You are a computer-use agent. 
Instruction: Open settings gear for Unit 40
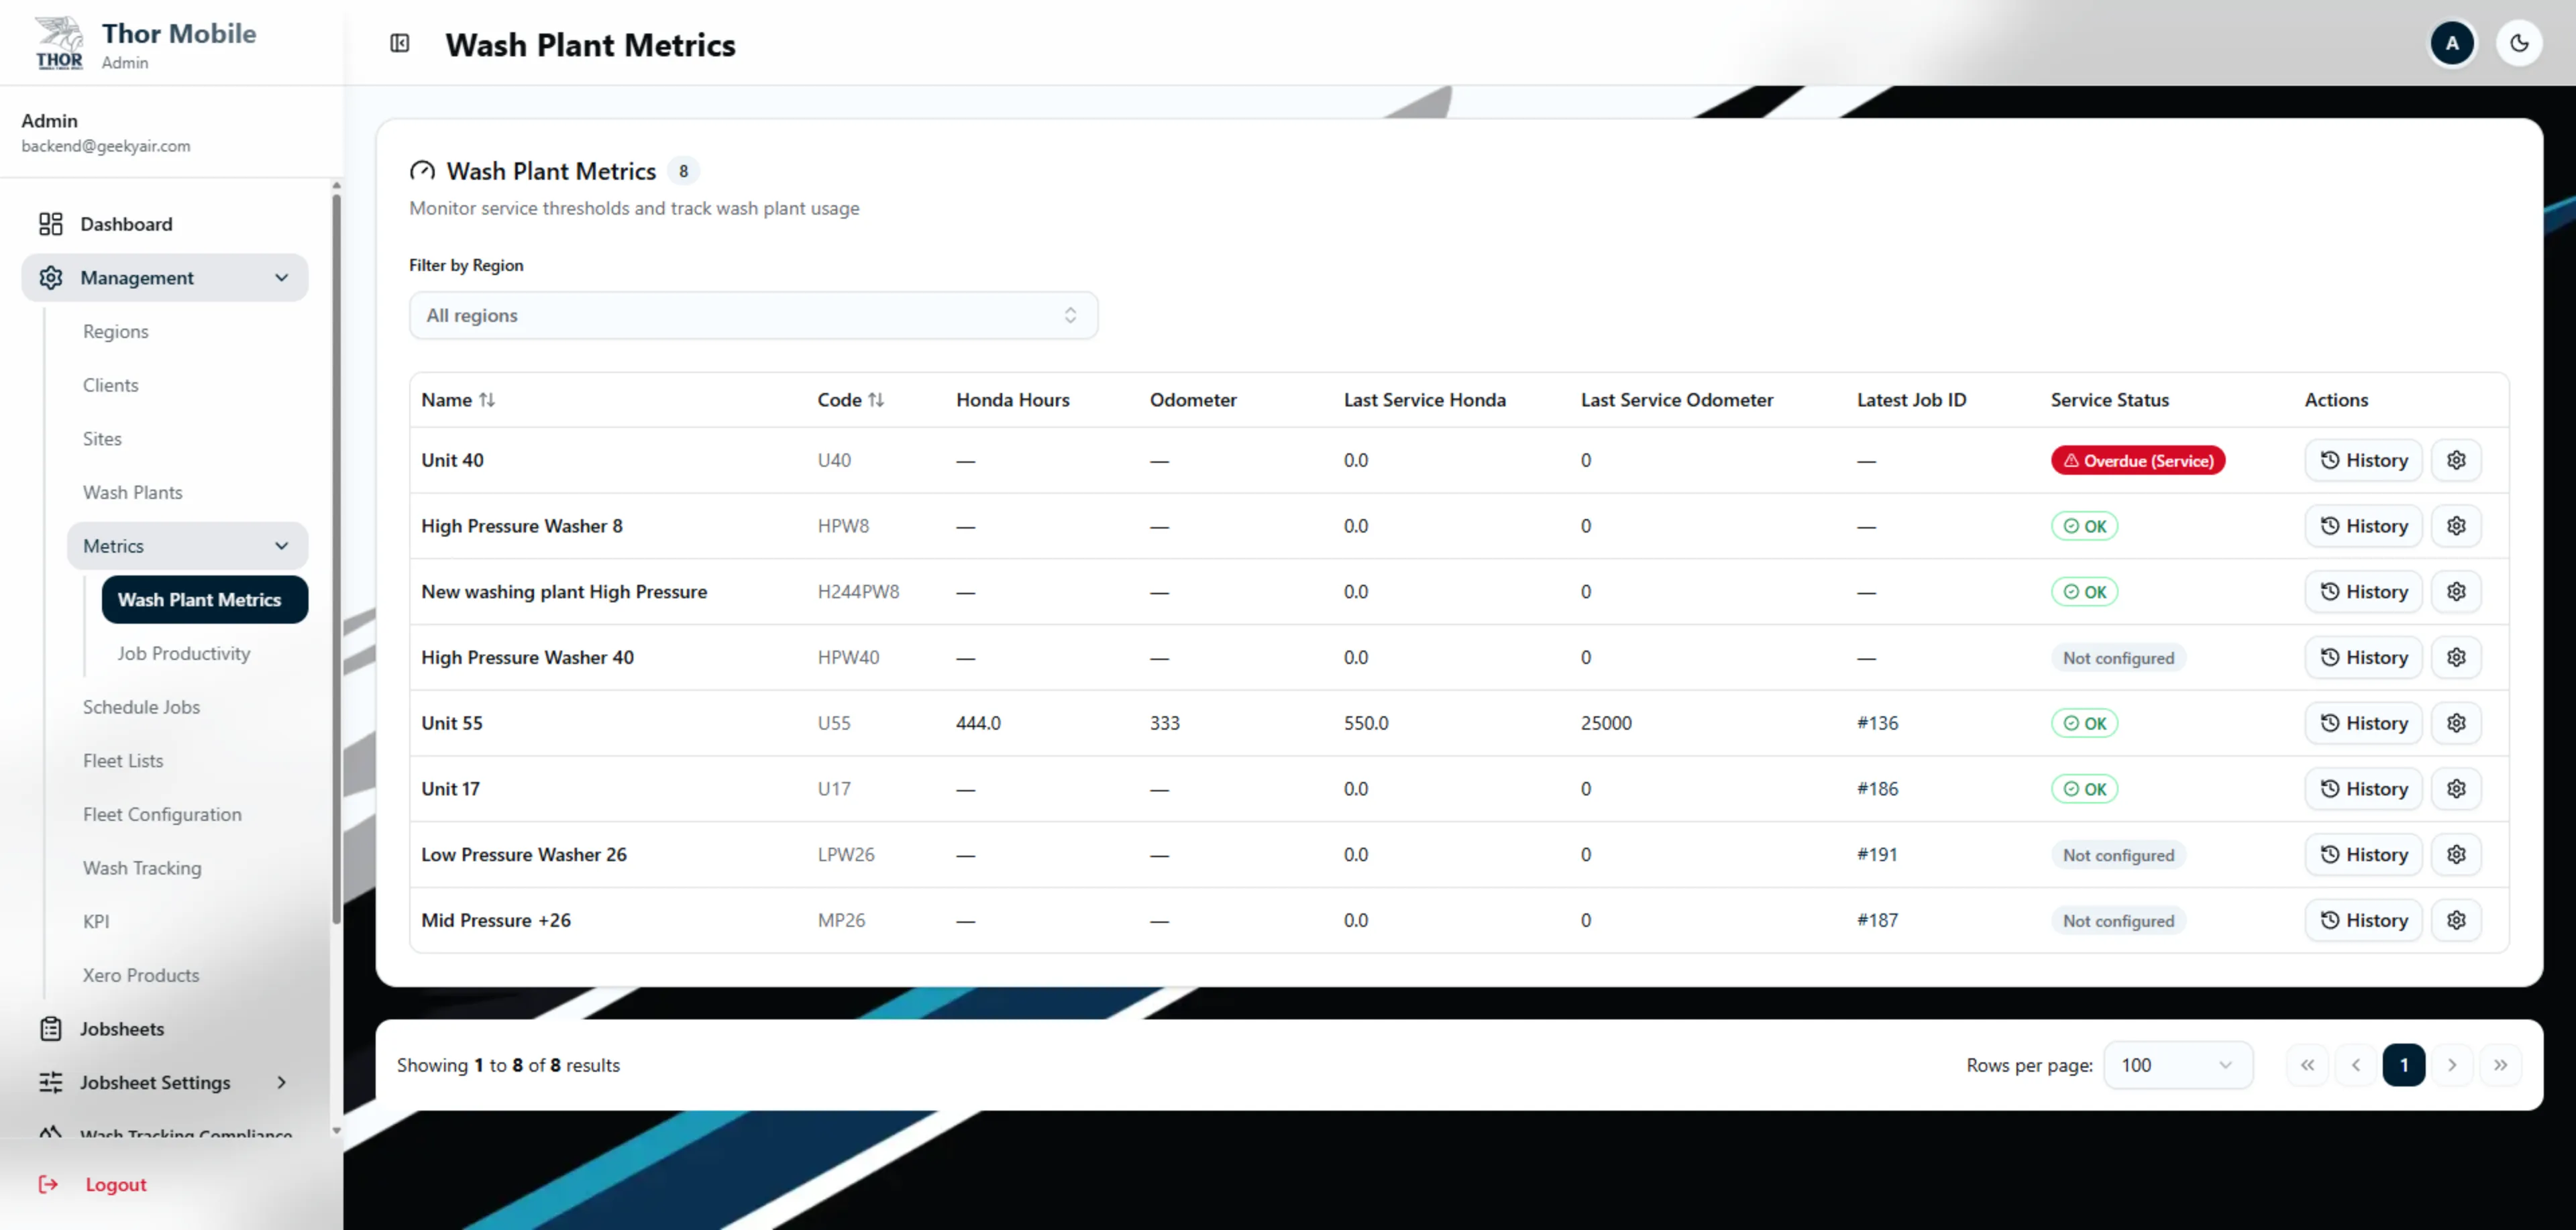point(2456,460)
